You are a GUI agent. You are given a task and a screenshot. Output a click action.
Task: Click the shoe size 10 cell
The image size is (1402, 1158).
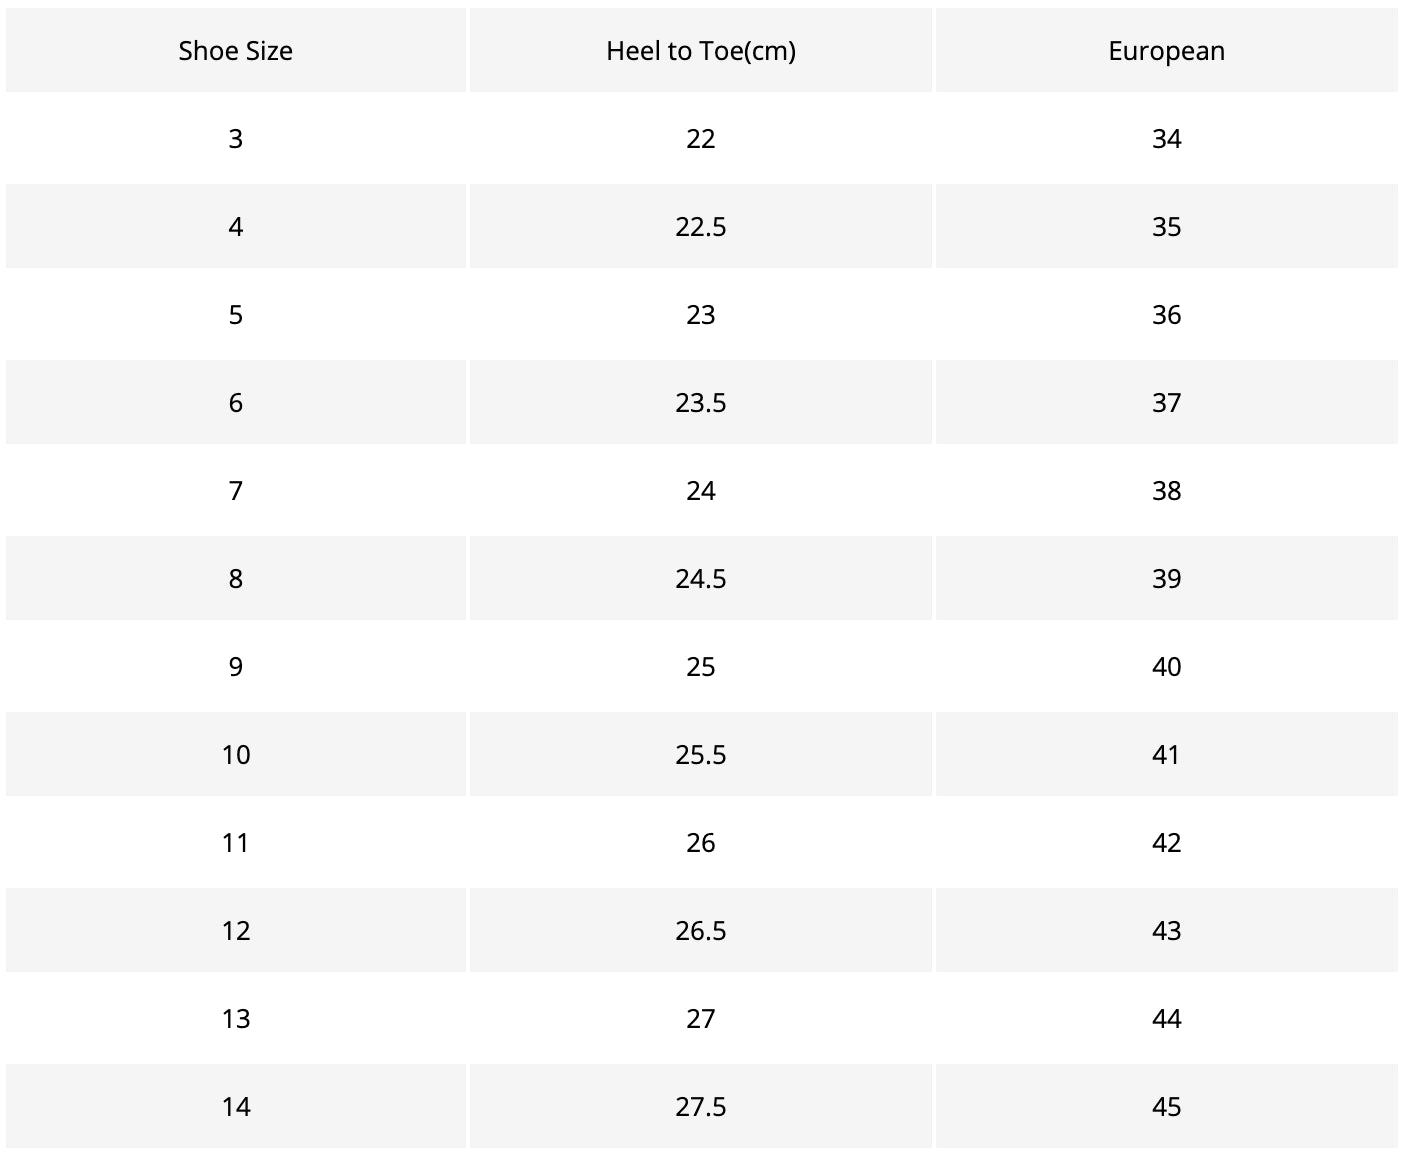pos(236,755)
